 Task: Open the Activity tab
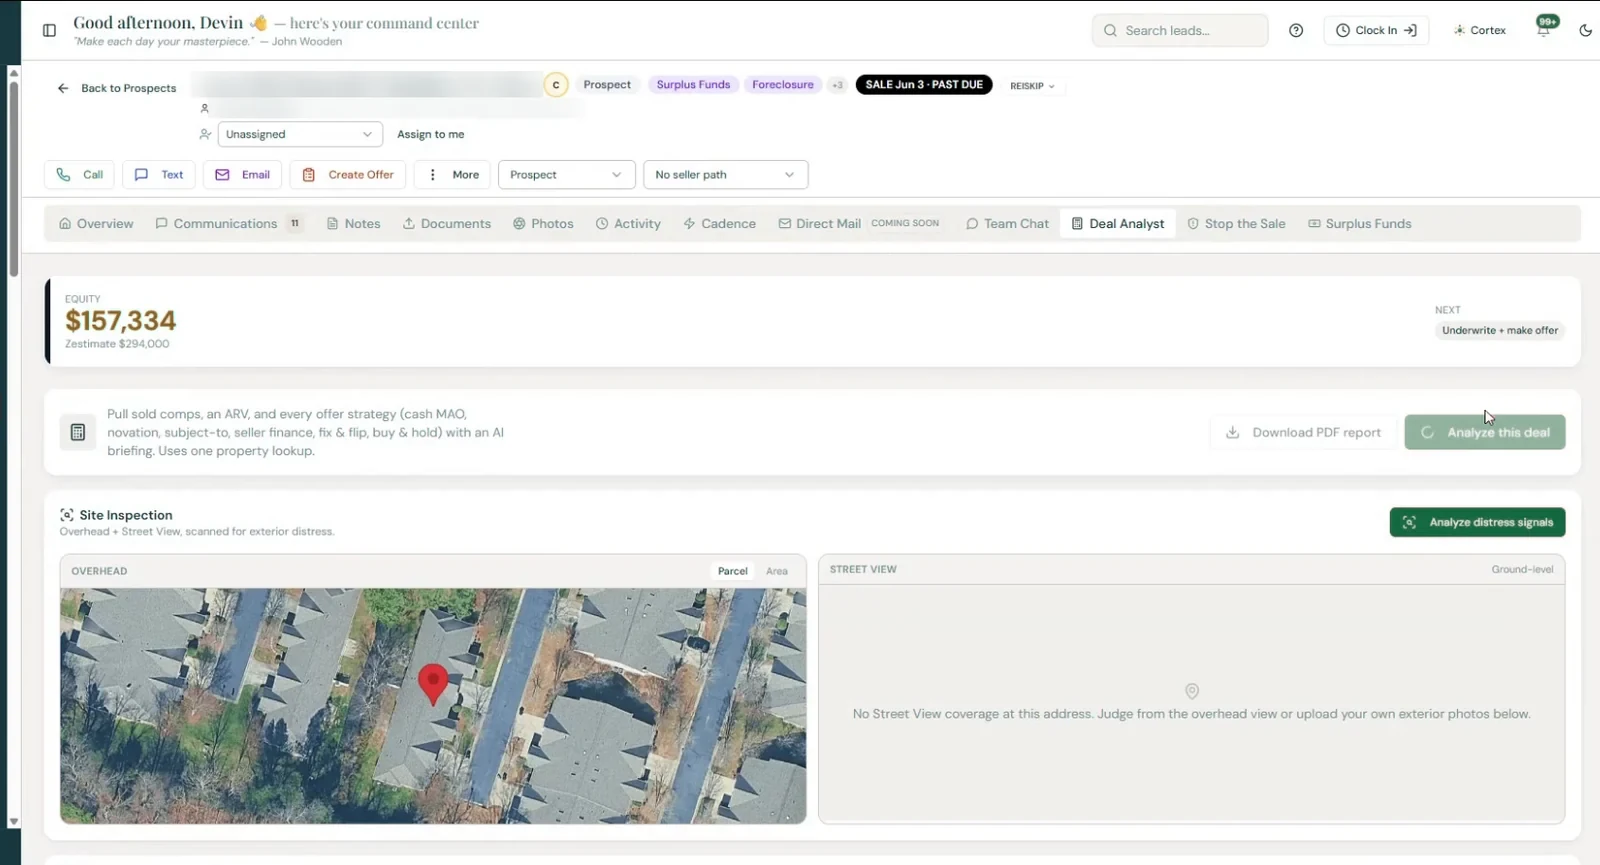pos(628,224)
